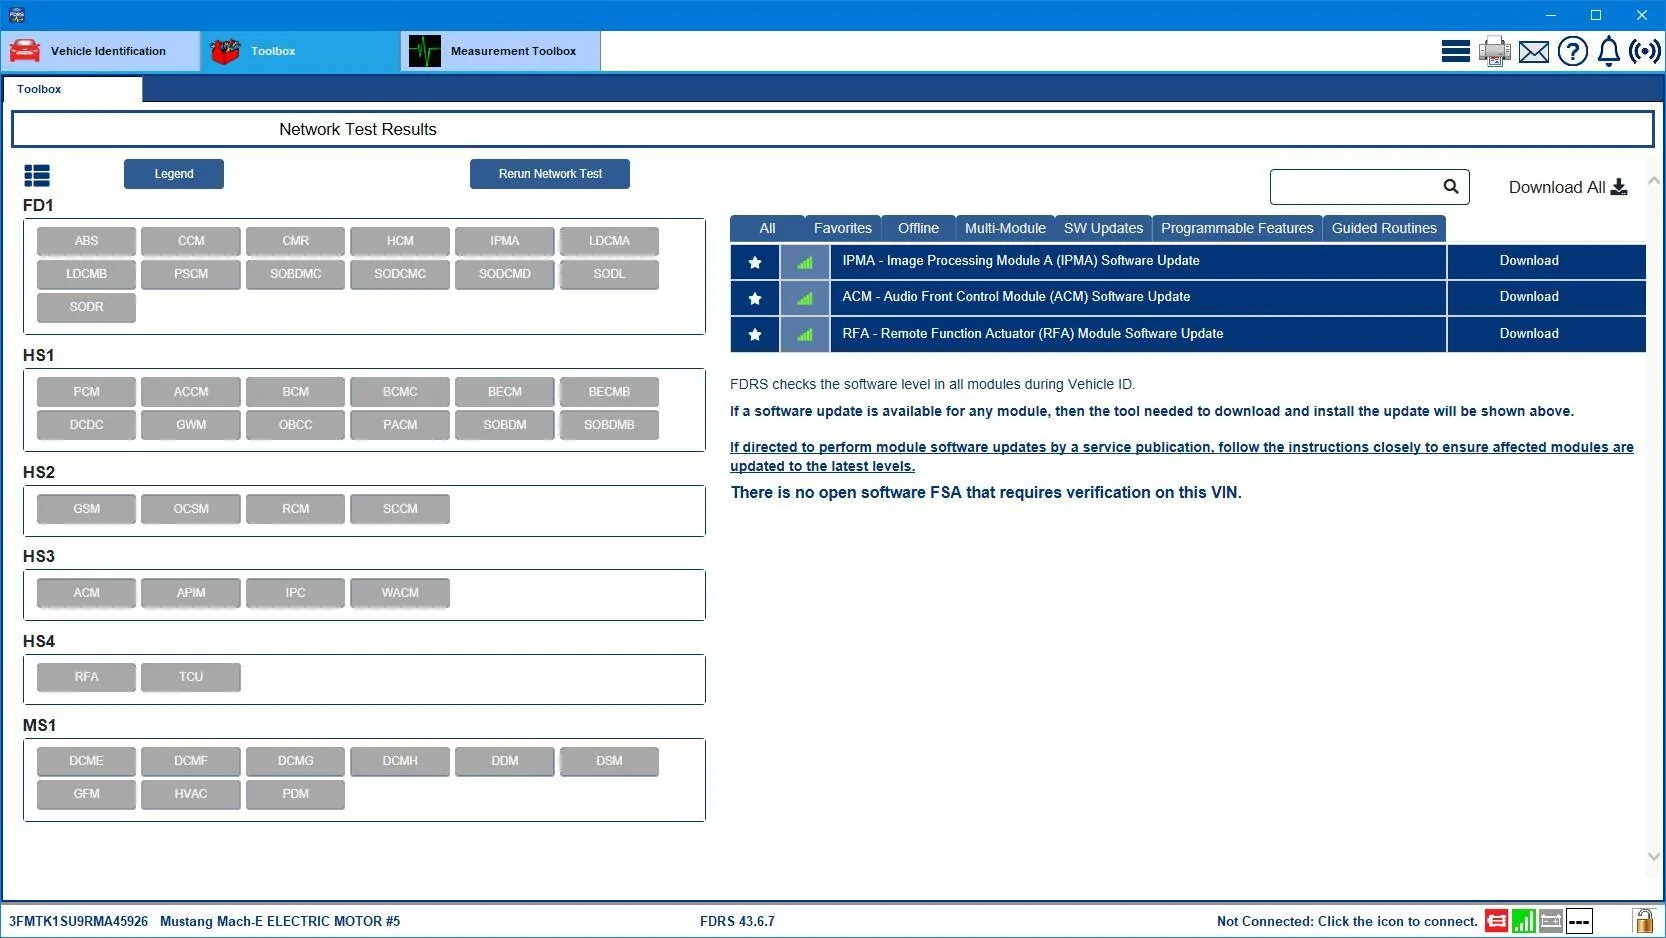Click the wireless broadcast icon

[x=1644, y=51]
